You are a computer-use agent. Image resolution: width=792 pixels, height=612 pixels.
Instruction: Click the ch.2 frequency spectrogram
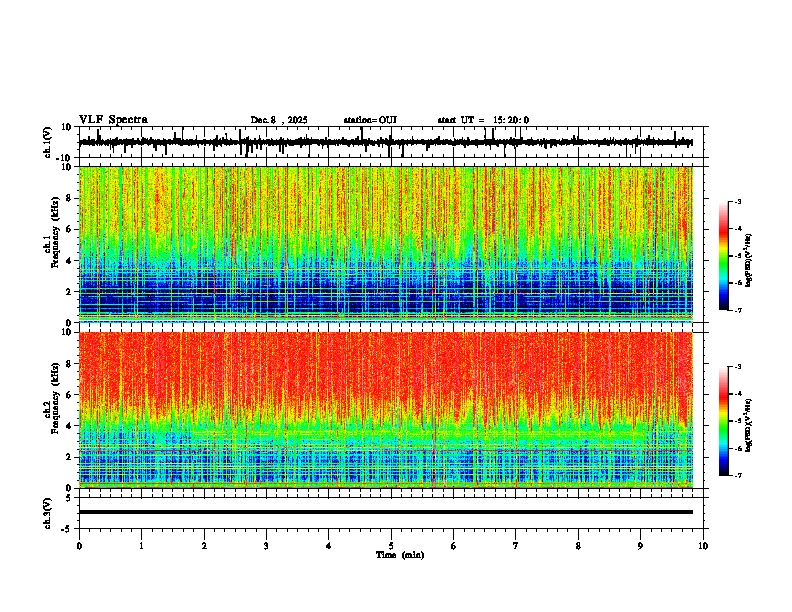tap(385, 410)
